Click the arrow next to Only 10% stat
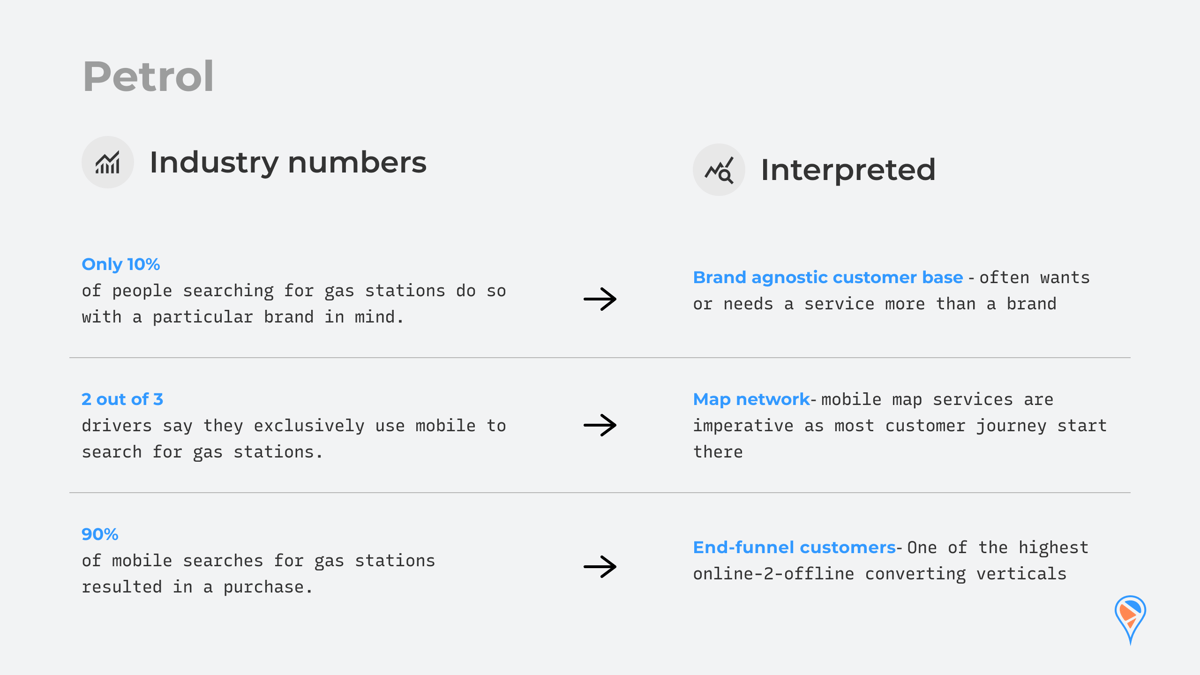This screenshot has height=675, width=1200. [600, 299]
